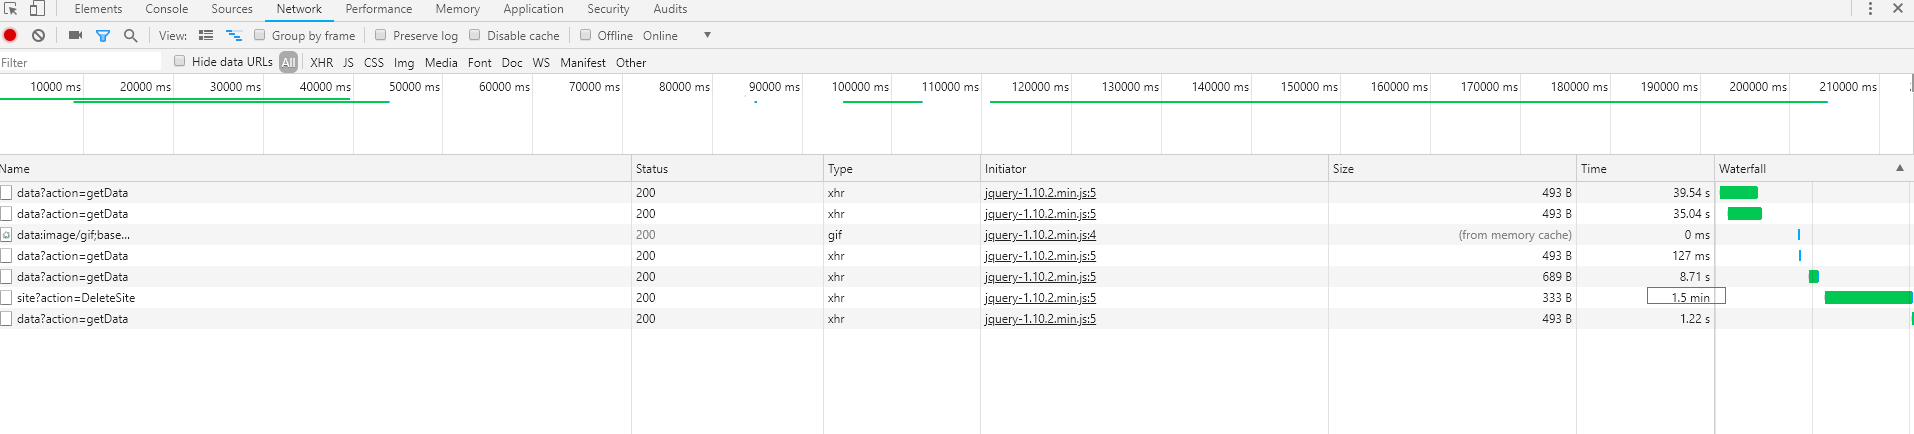
Task: Select the data:image/gif;base... request
Action: click(x=73, y=235)
